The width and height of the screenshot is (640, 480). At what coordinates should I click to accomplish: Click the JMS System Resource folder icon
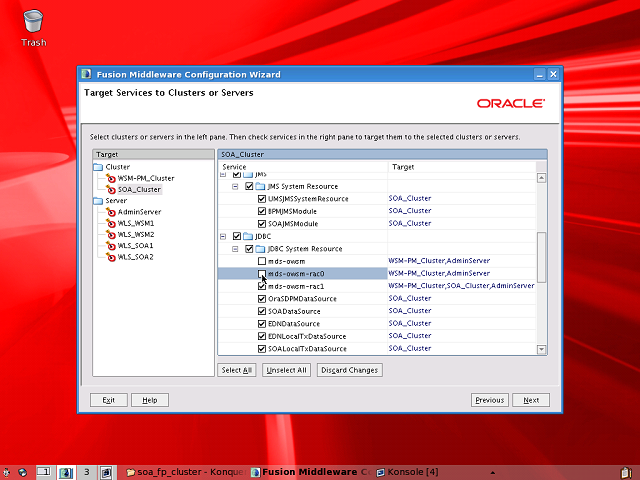[x=260, y=187]
